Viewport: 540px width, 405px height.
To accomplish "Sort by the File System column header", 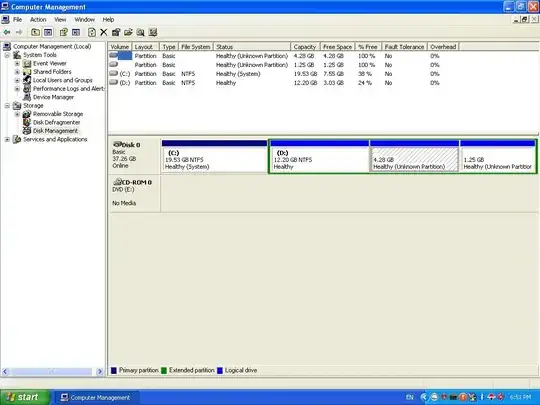I will click(x=196, y=47).
